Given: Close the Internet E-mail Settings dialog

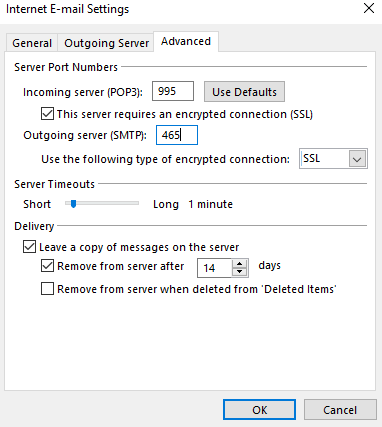Looking at the screenshot, I should pyautogui.click(x=369, y=8).
